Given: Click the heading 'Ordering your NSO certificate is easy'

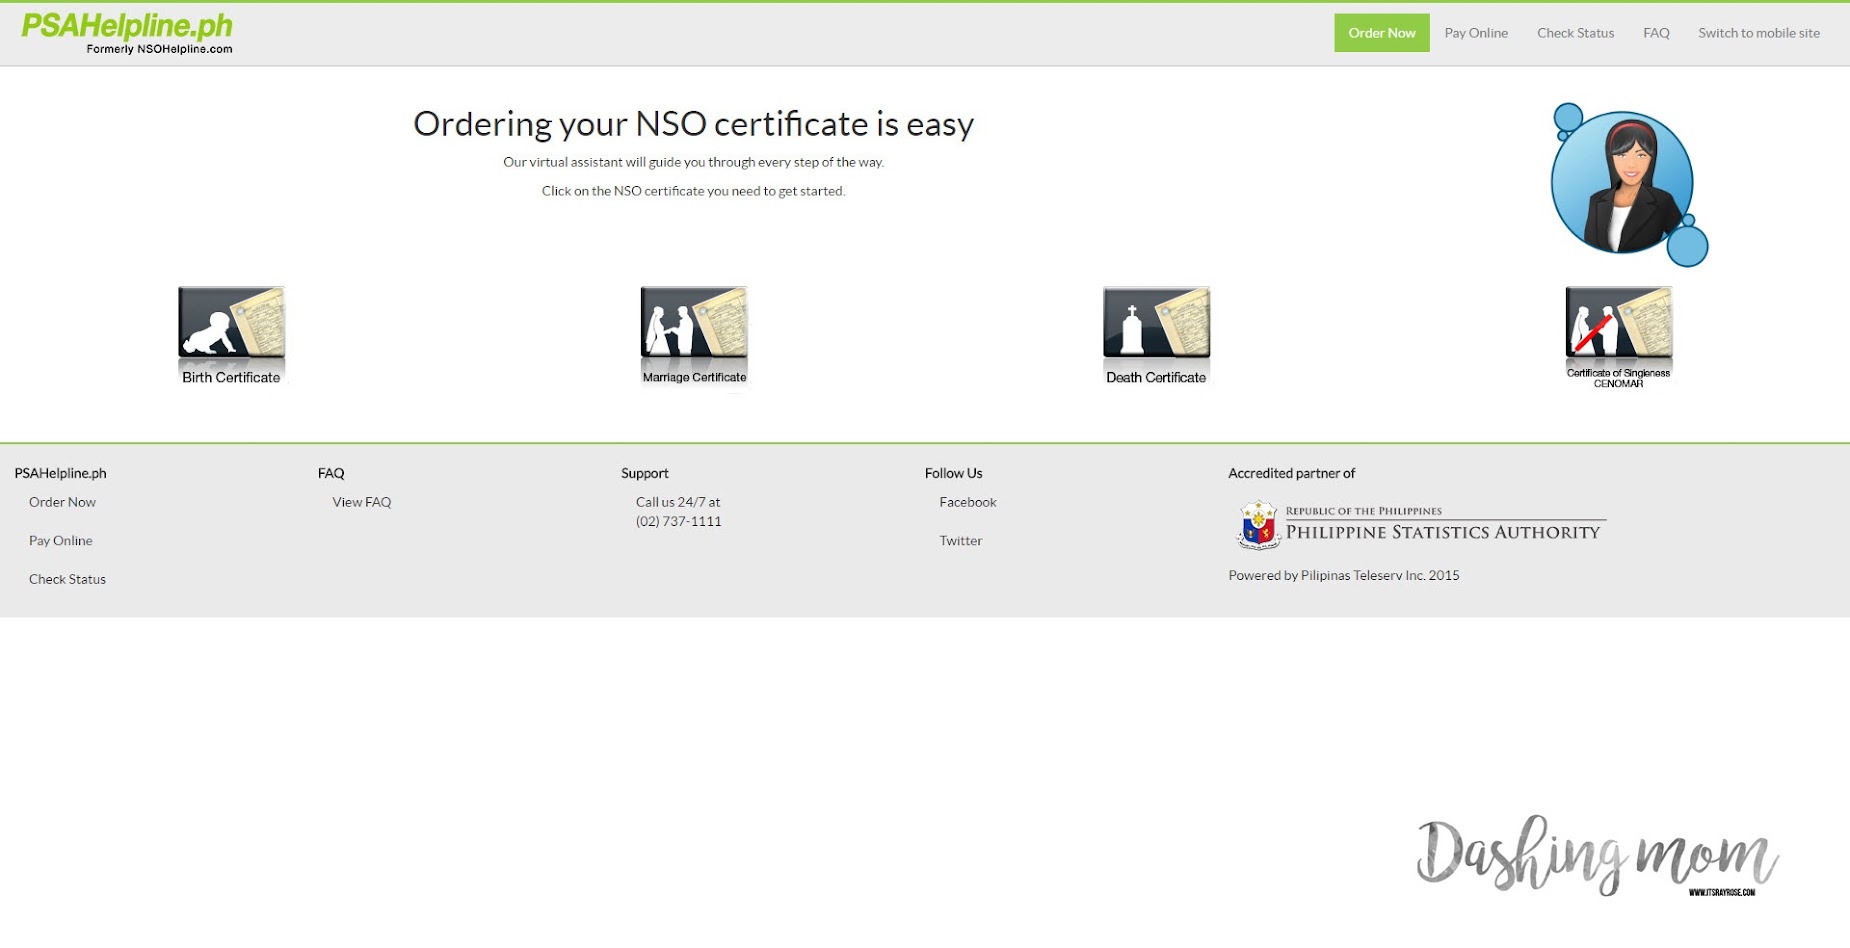Looking at the screenshot, I should pyautogui.click(x=693, y=124).
